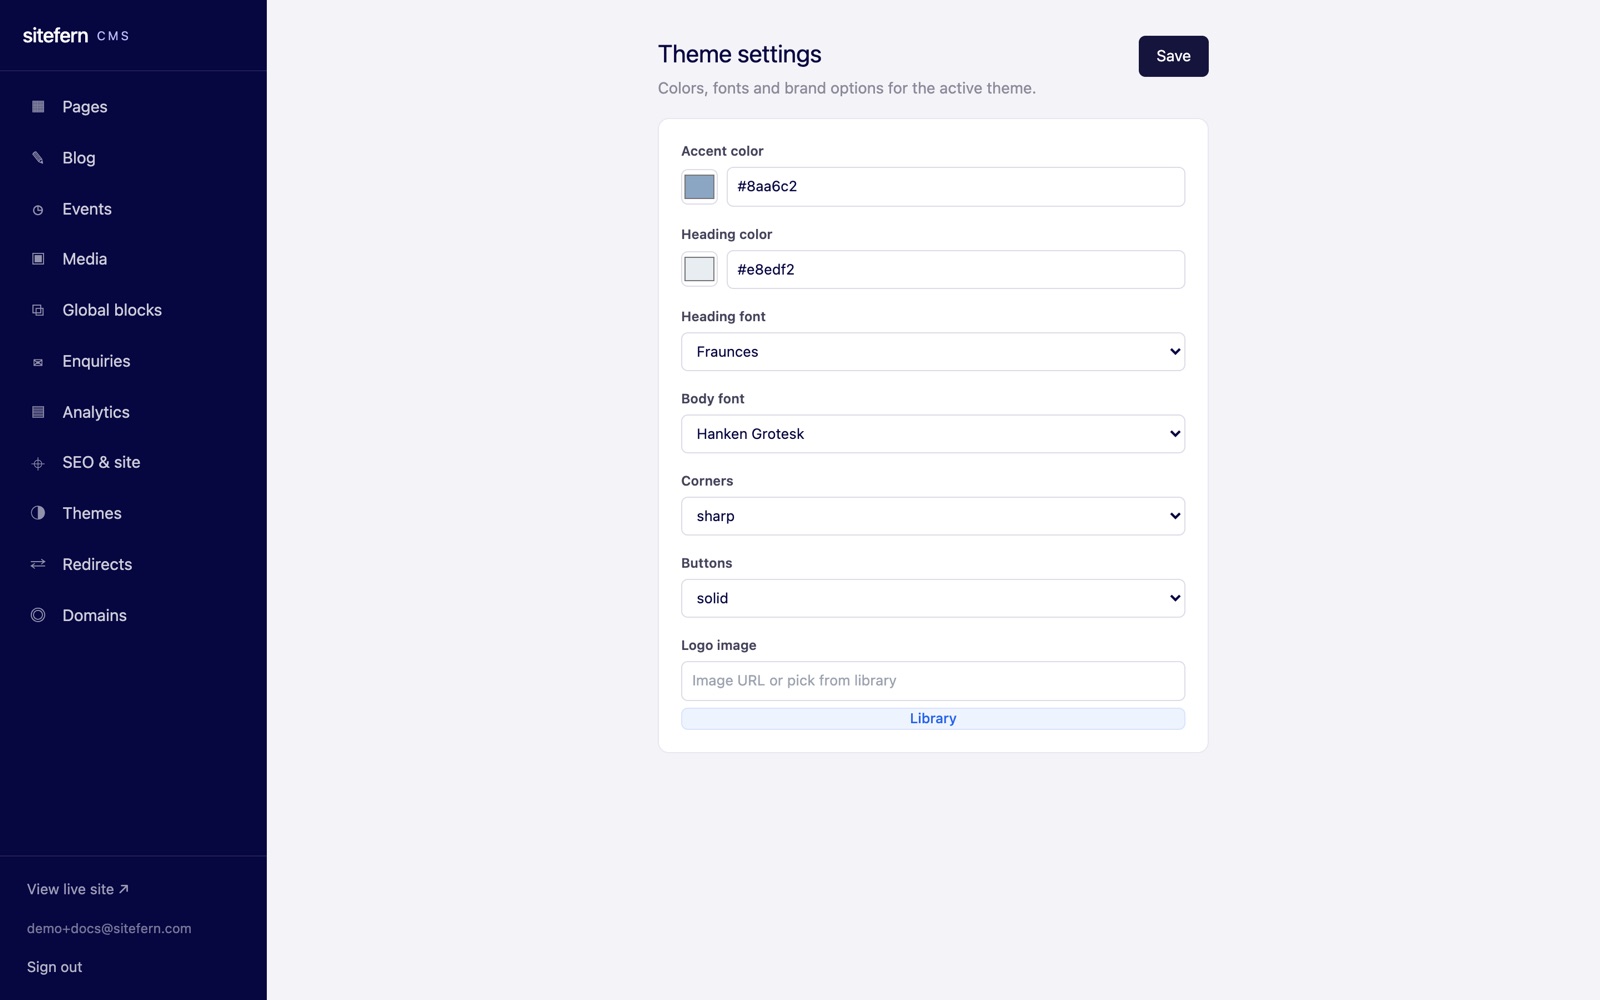Click the Accent color hex field
The image size is (1600, 1000).
pos(955,187)
